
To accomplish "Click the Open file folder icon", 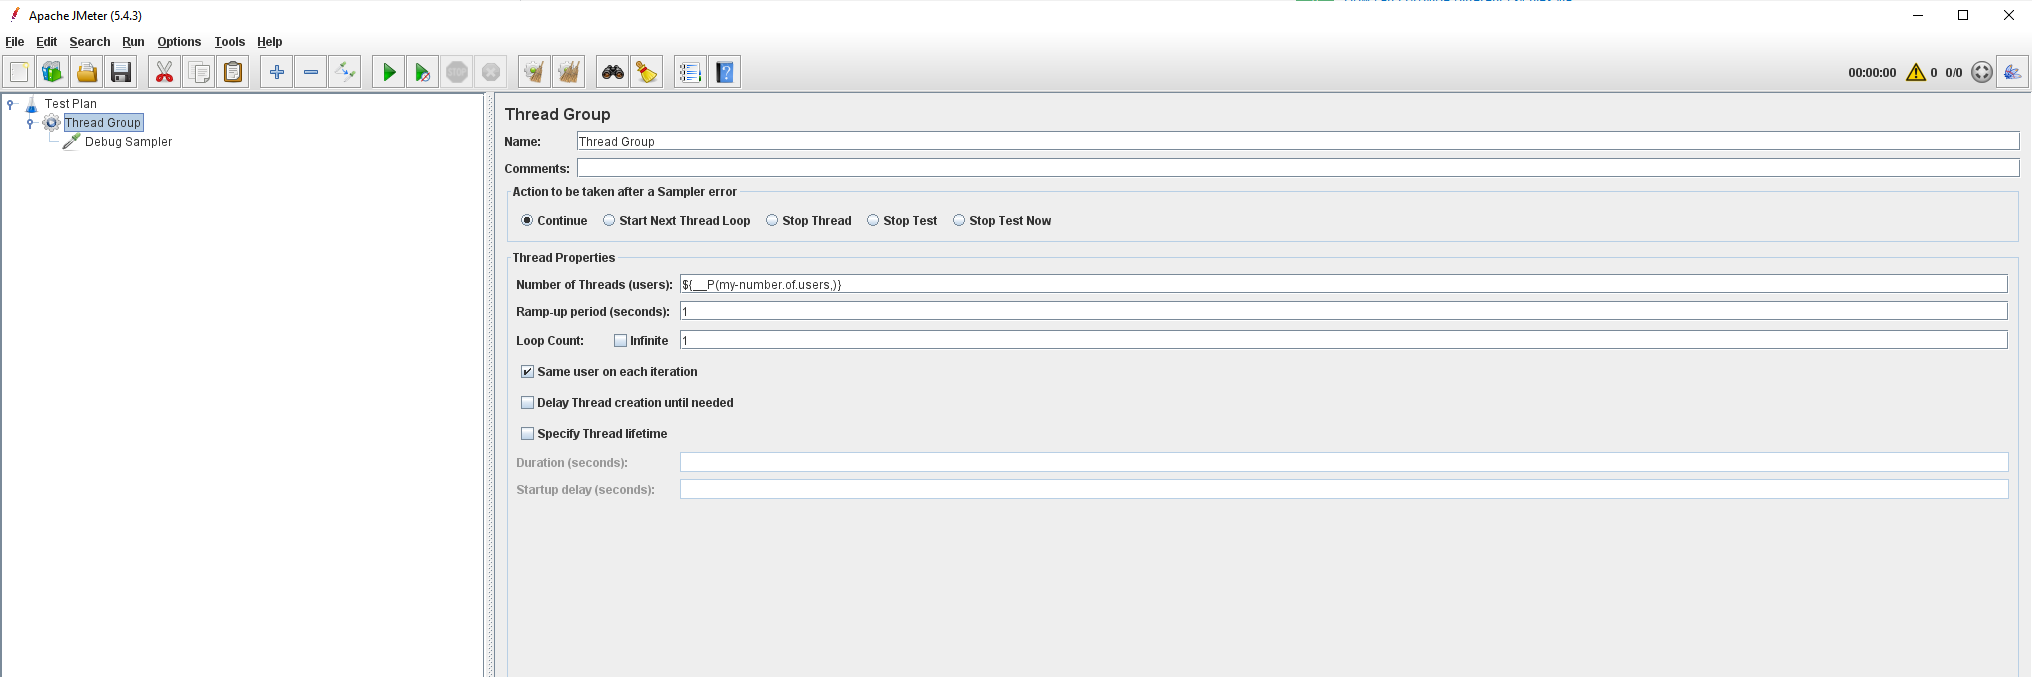I will (x=87, y=72).
